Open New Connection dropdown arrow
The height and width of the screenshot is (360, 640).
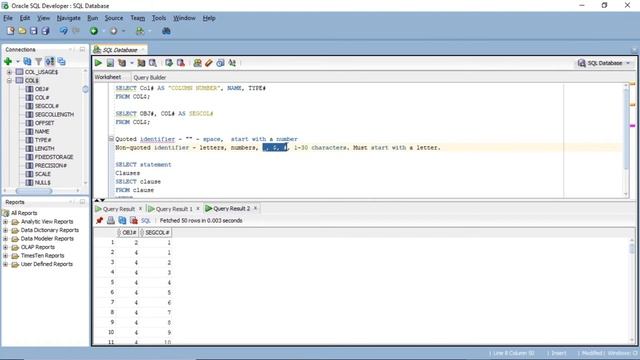click(18, 62)
